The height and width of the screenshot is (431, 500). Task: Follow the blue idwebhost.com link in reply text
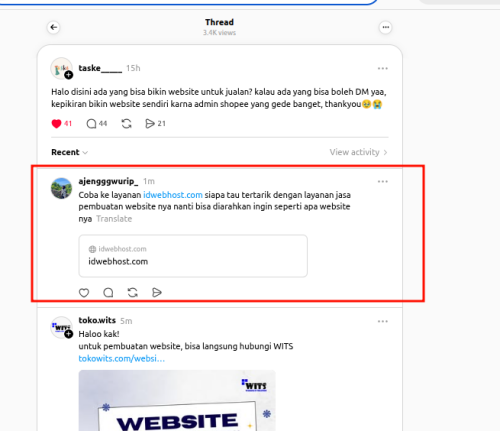click(x=173, y=195)
